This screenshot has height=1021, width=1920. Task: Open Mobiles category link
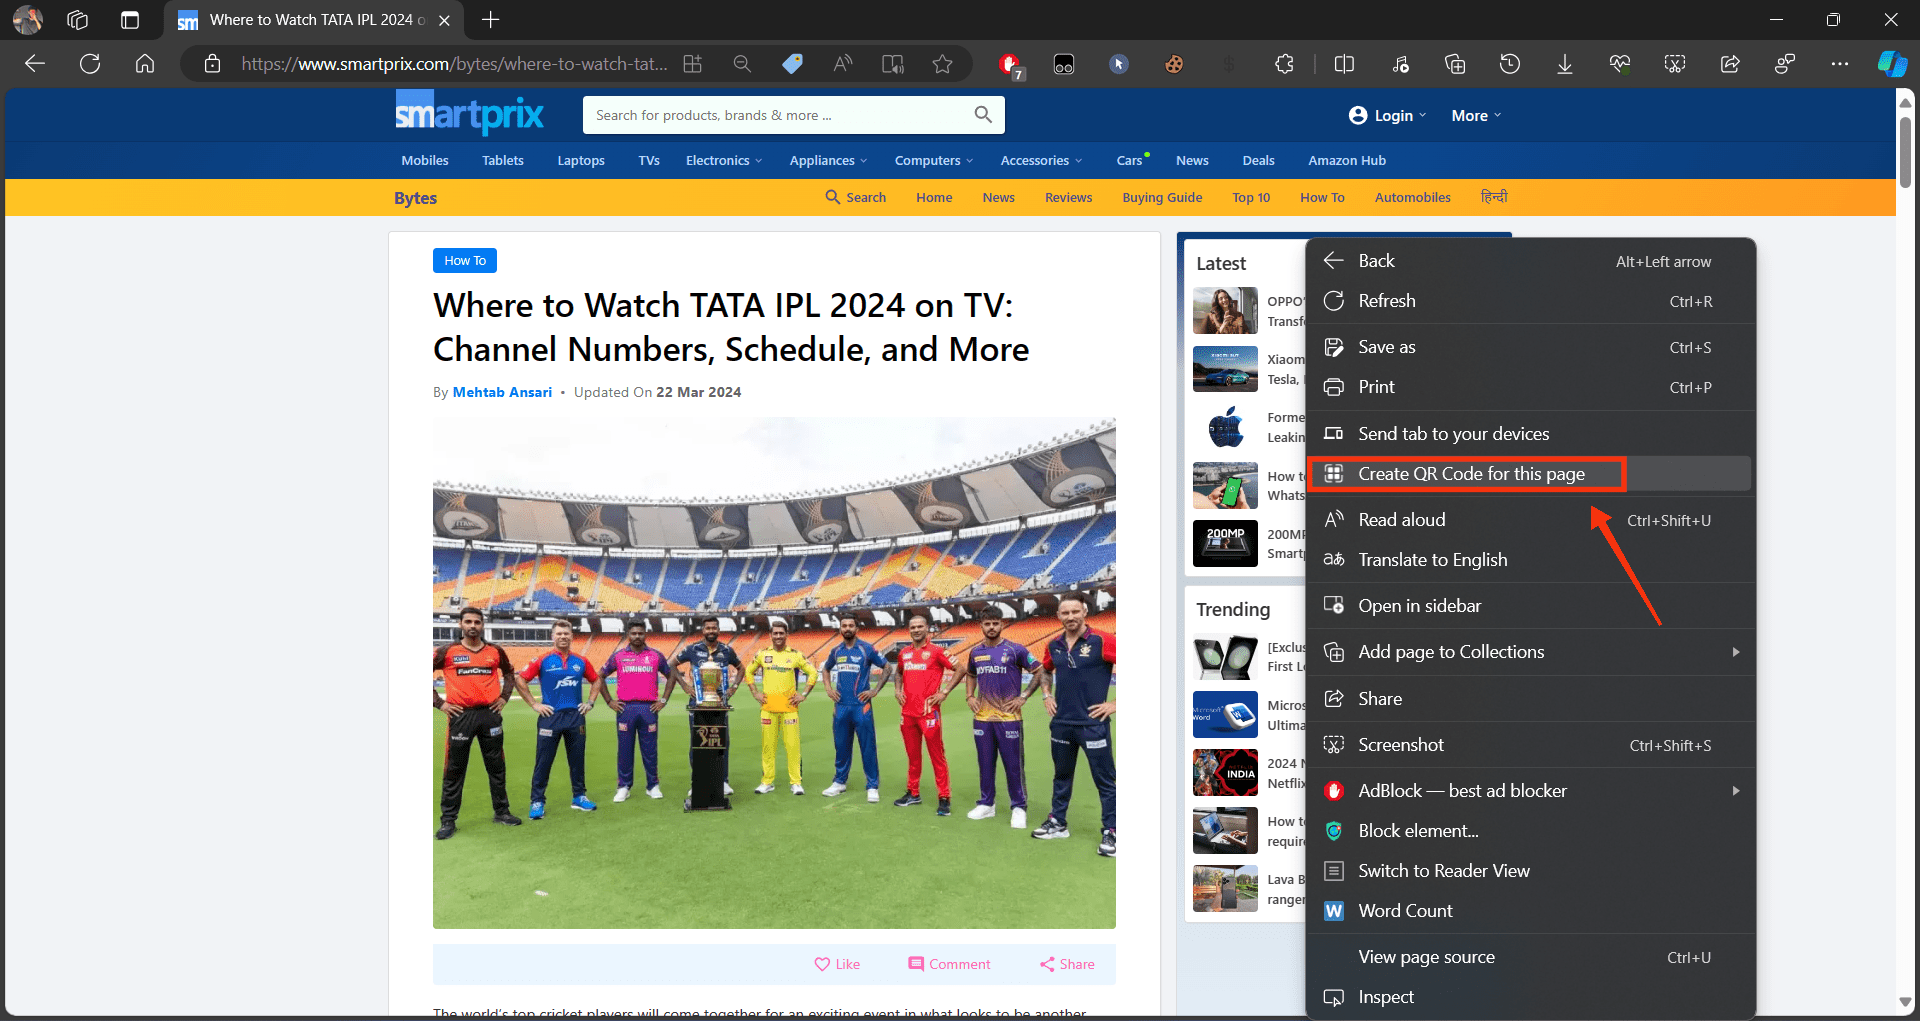(x=425, y=160)
